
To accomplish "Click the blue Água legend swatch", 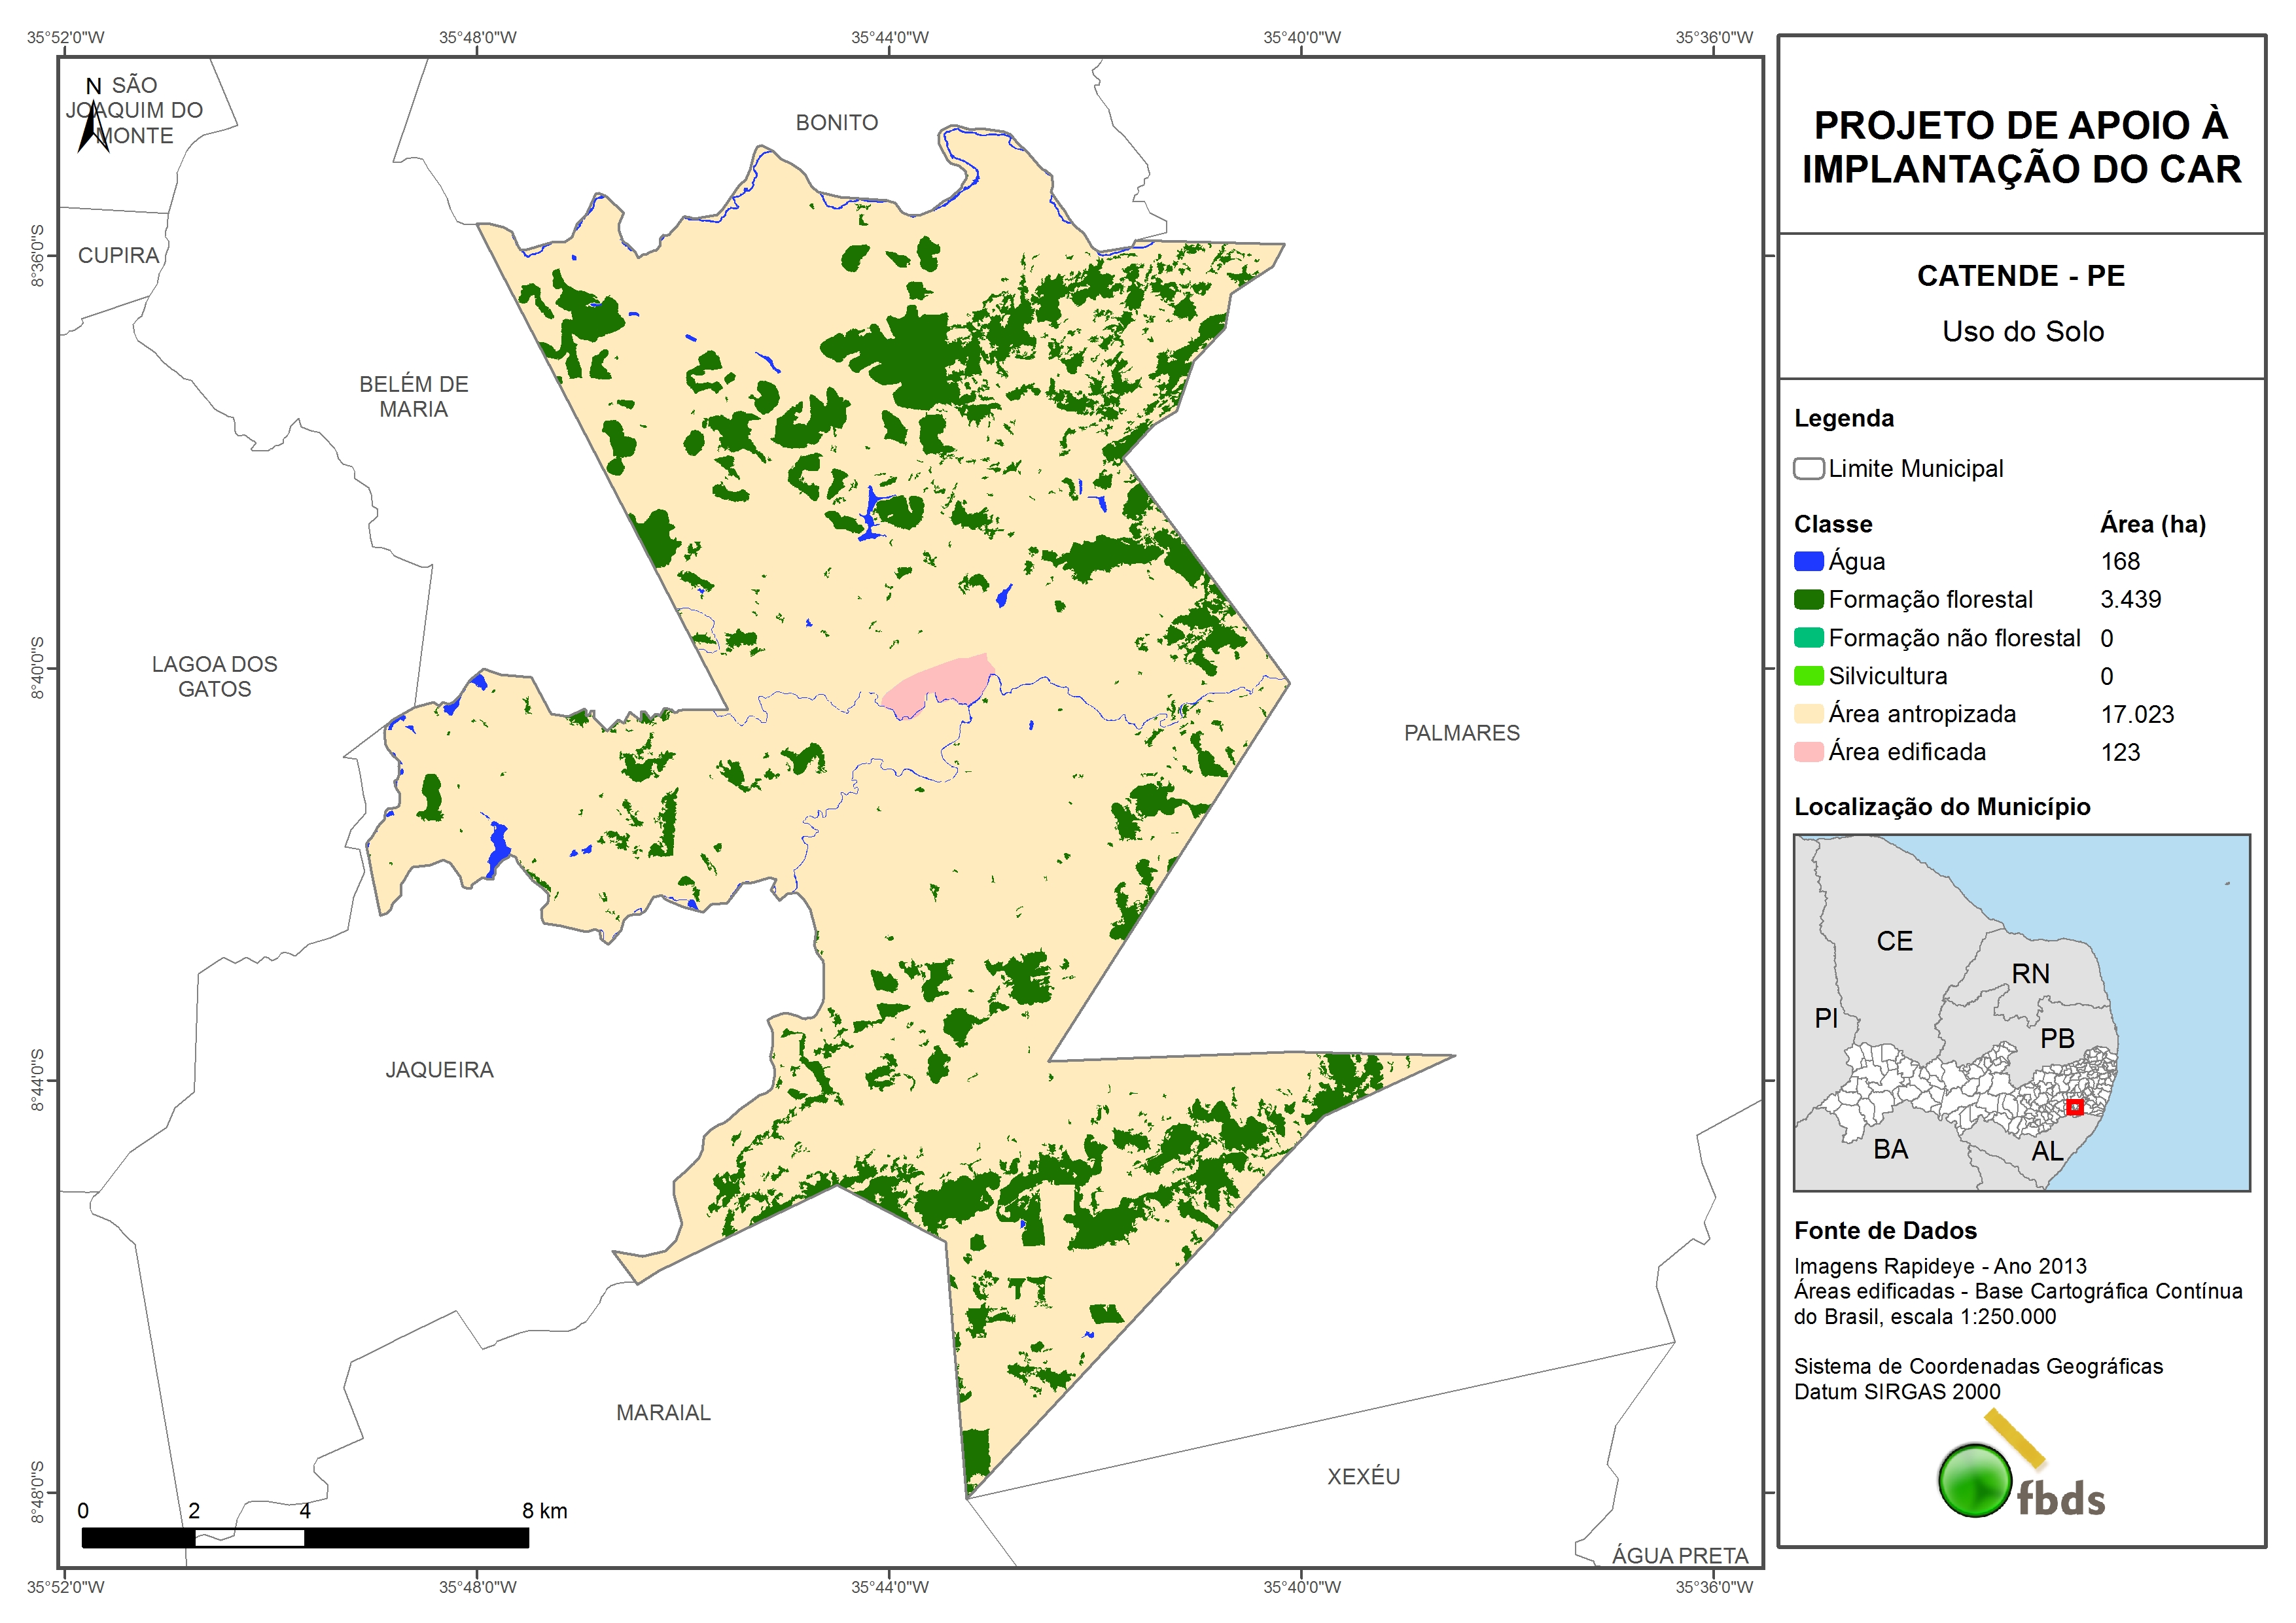I will pos(1808,561).
